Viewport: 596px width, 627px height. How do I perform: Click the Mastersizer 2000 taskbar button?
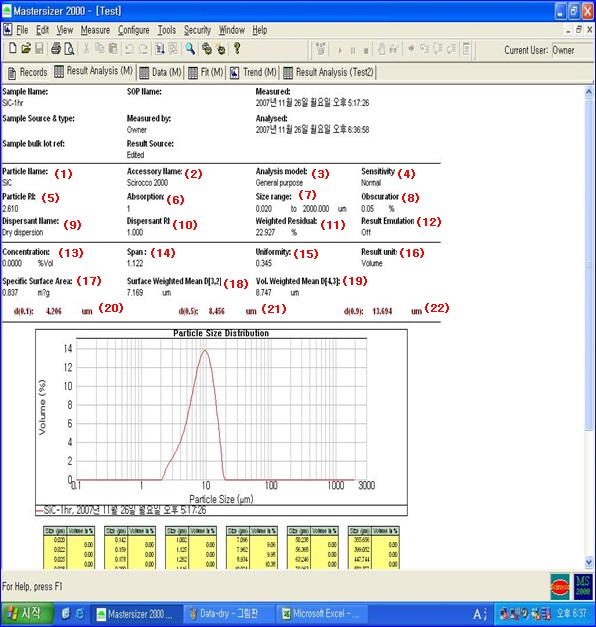pyautogui.click(x=136, y=614)
